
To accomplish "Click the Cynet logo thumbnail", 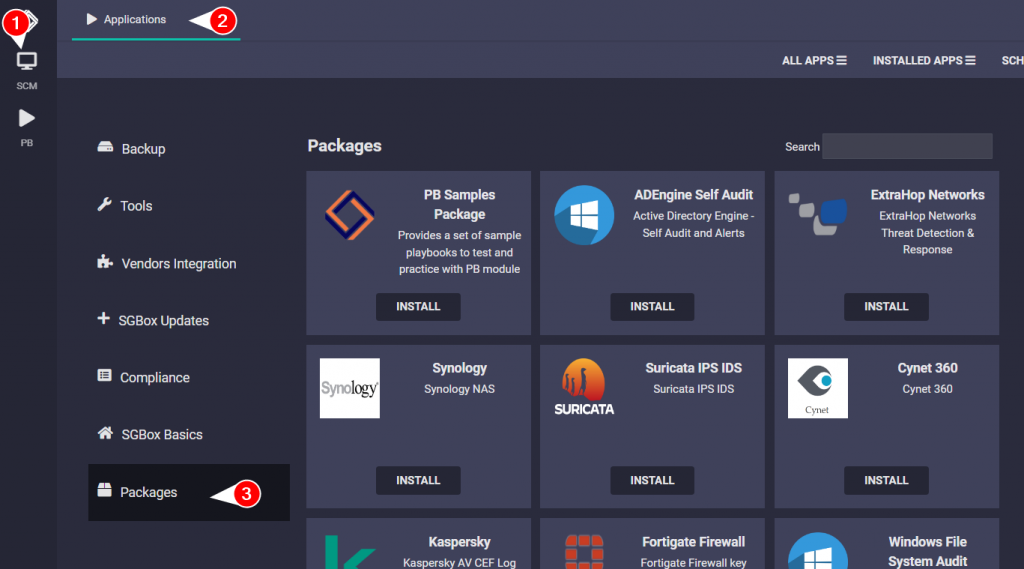I will click(818, 388).
